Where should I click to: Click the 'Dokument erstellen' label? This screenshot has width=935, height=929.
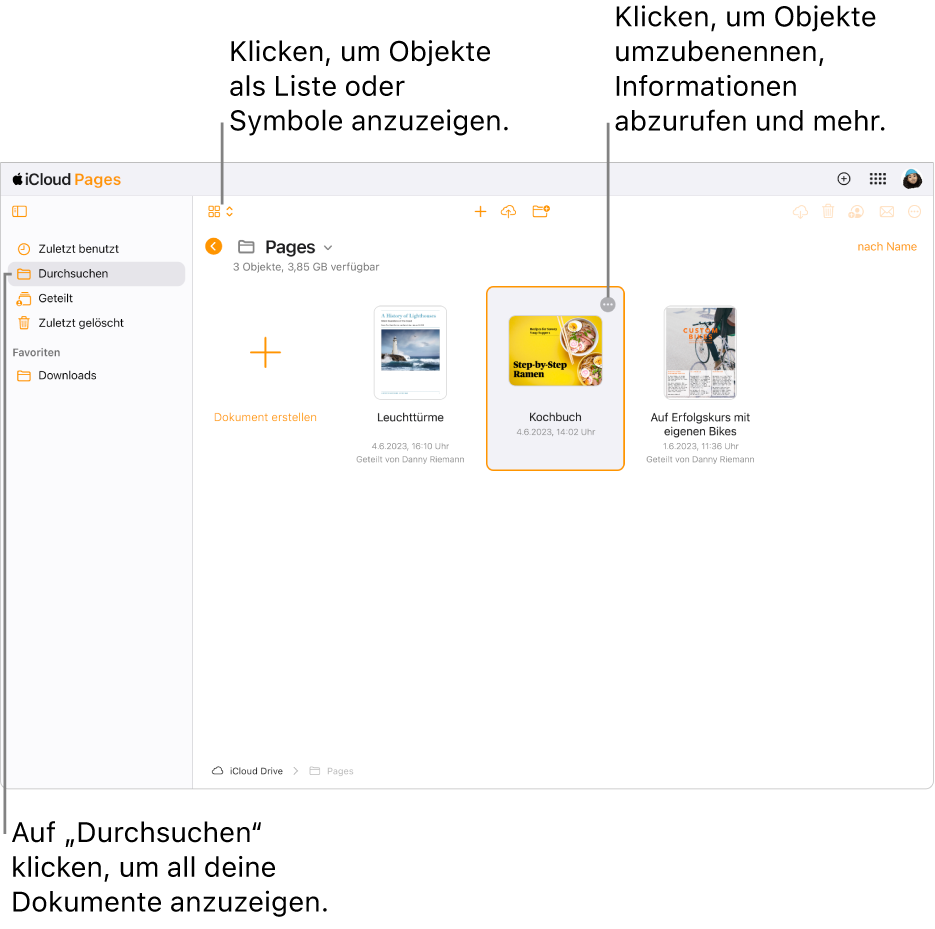(x=265, y=417)
